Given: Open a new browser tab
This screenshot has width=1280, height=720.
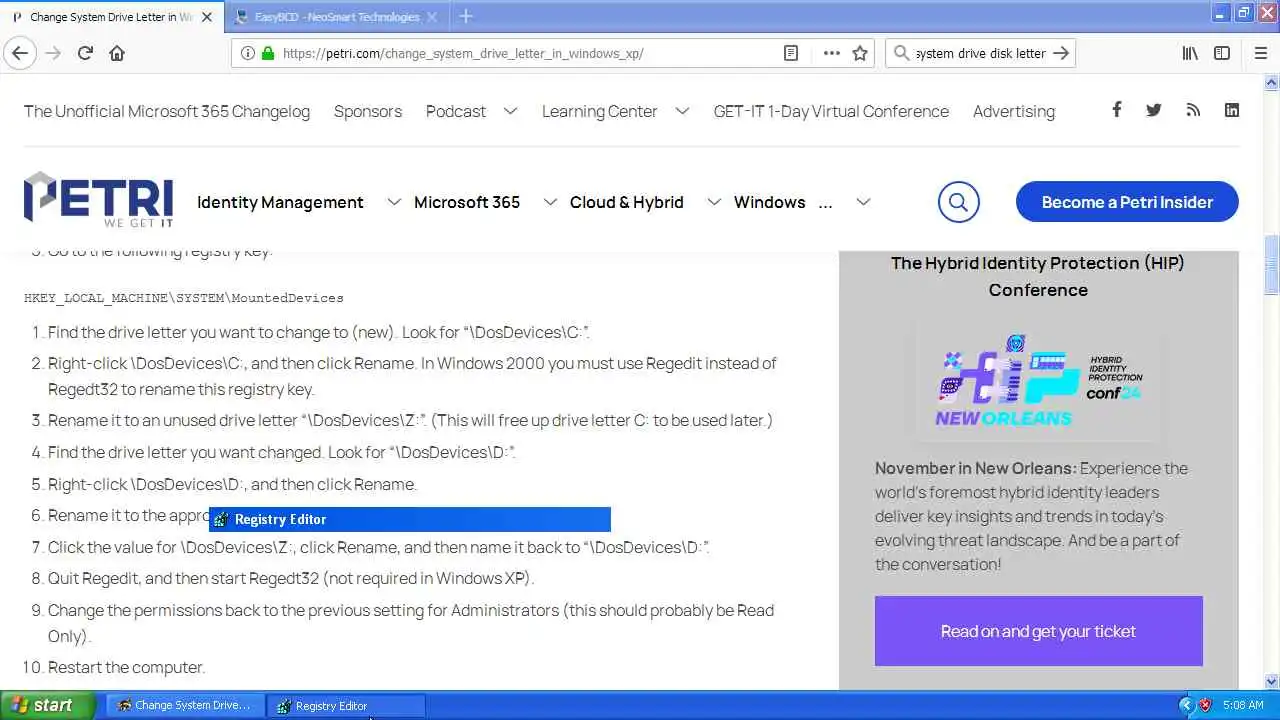Looking at the screenshot, I should tap(466, 16).
